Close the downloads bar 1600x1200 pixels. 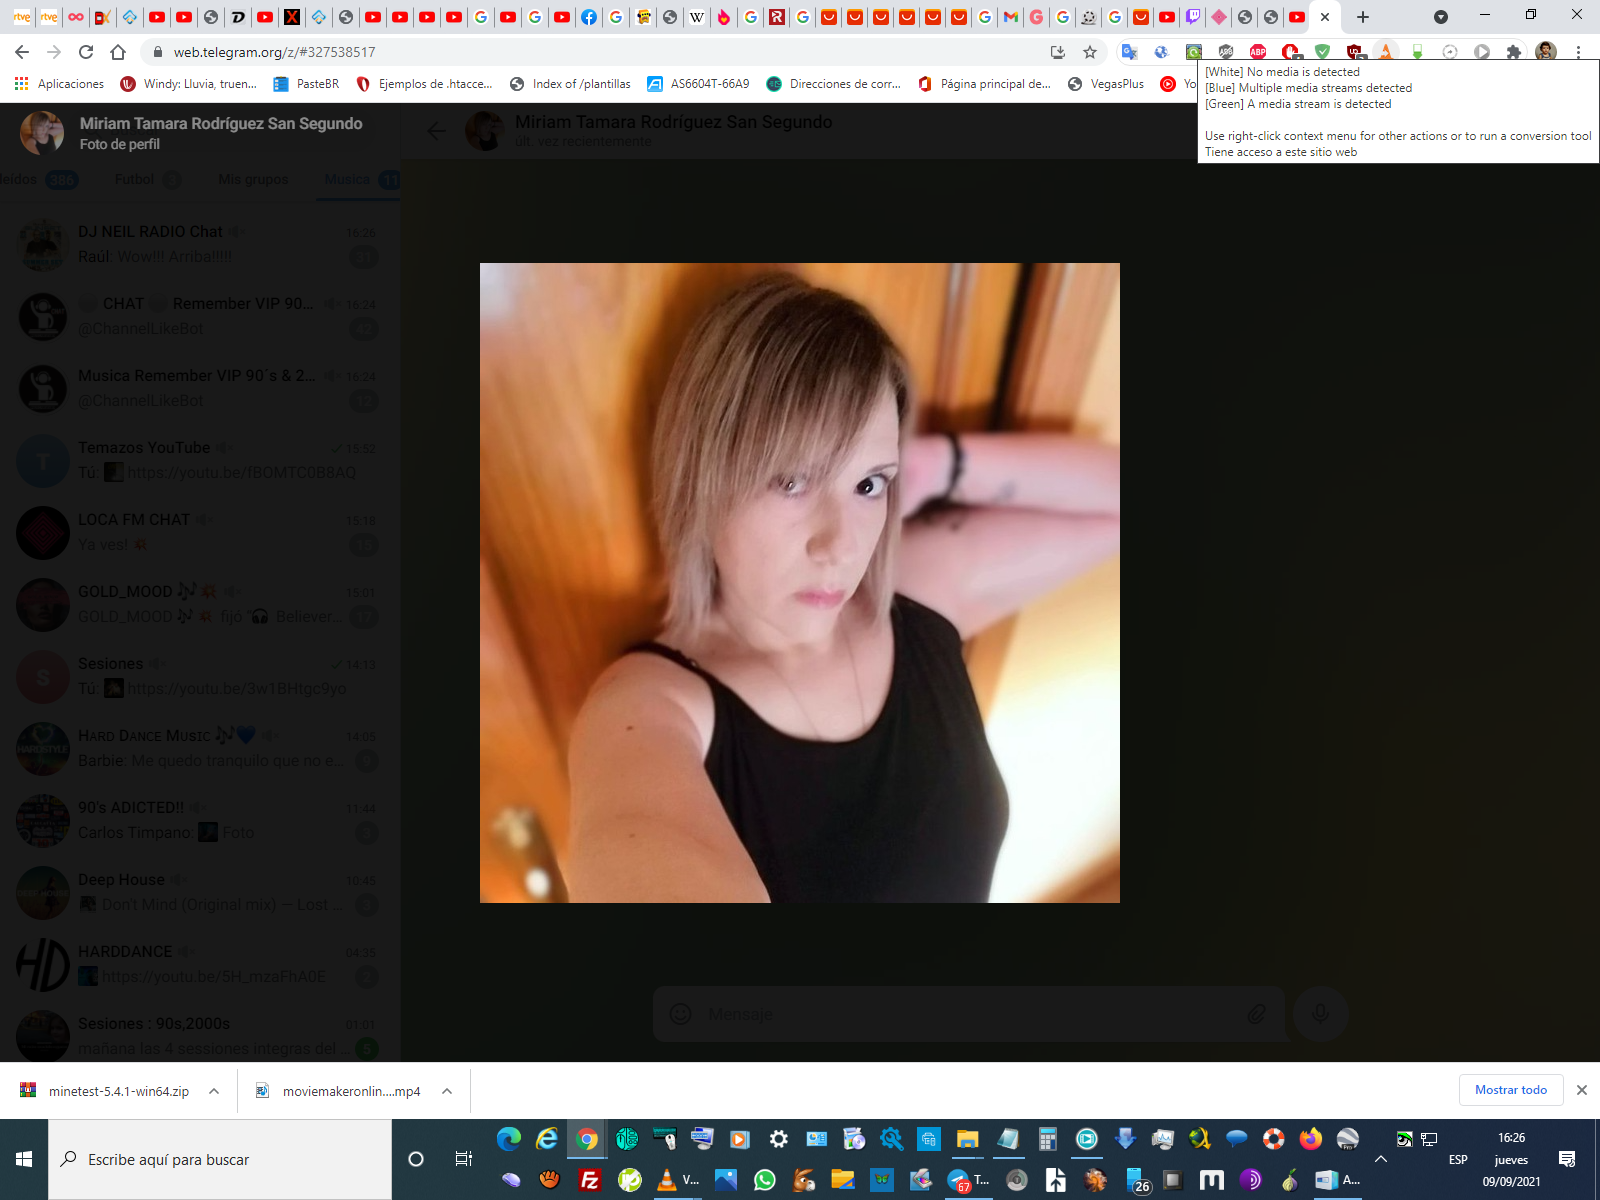(1582, 1090)
